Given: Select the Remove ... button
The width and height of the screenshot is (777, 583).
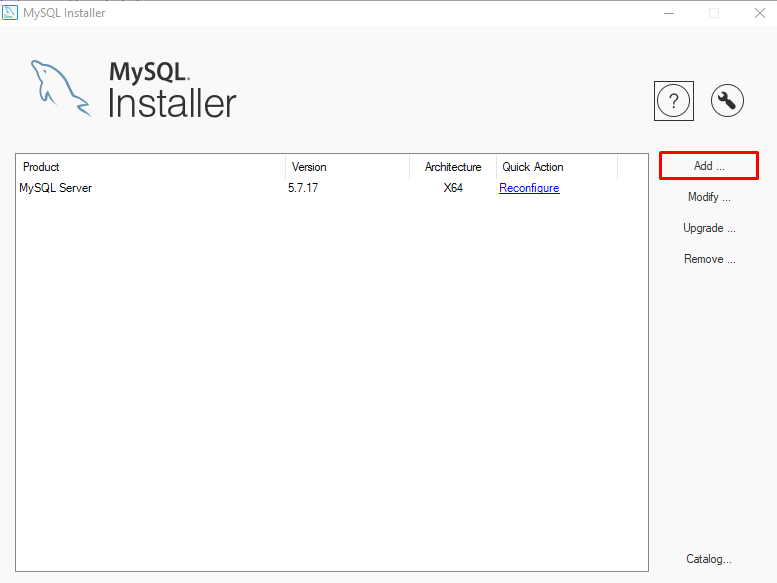Looking at the screenshot, I should [x=709, y=259].
